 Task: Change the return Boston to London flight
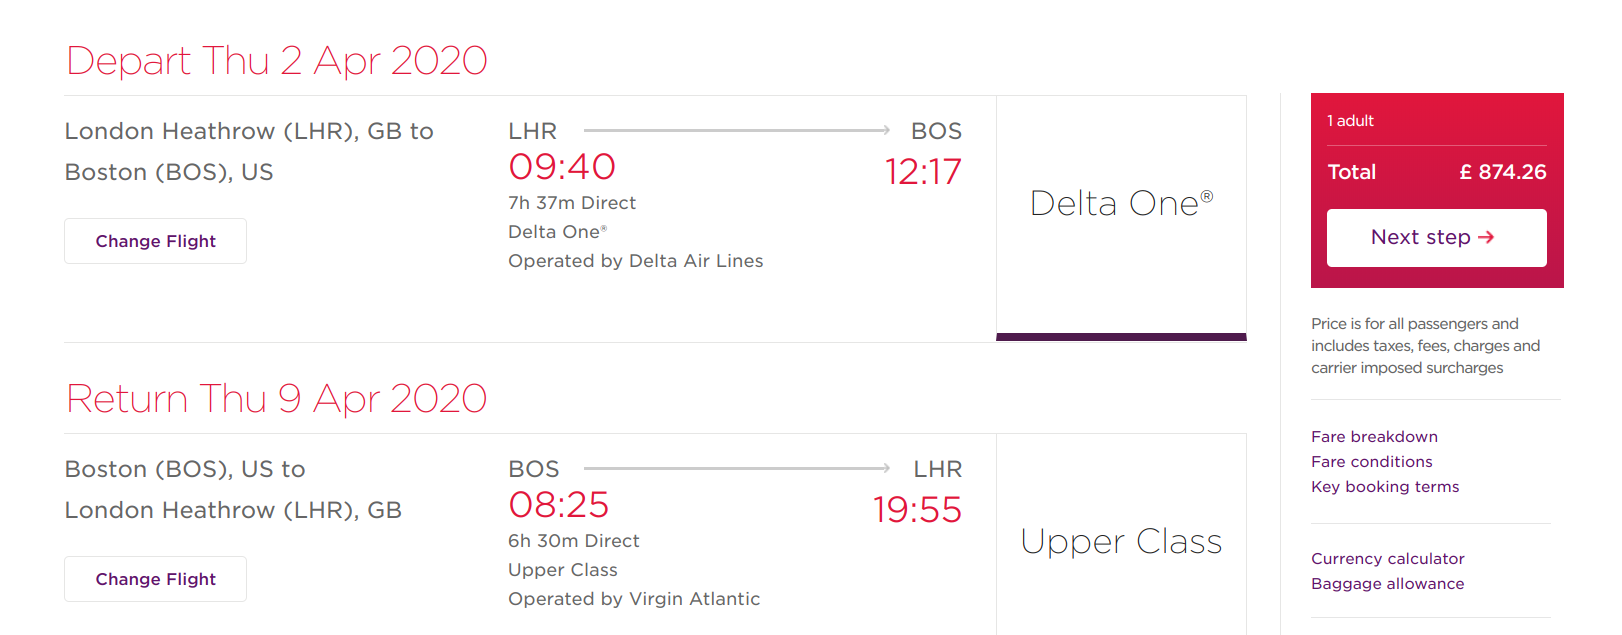[155, 579]
